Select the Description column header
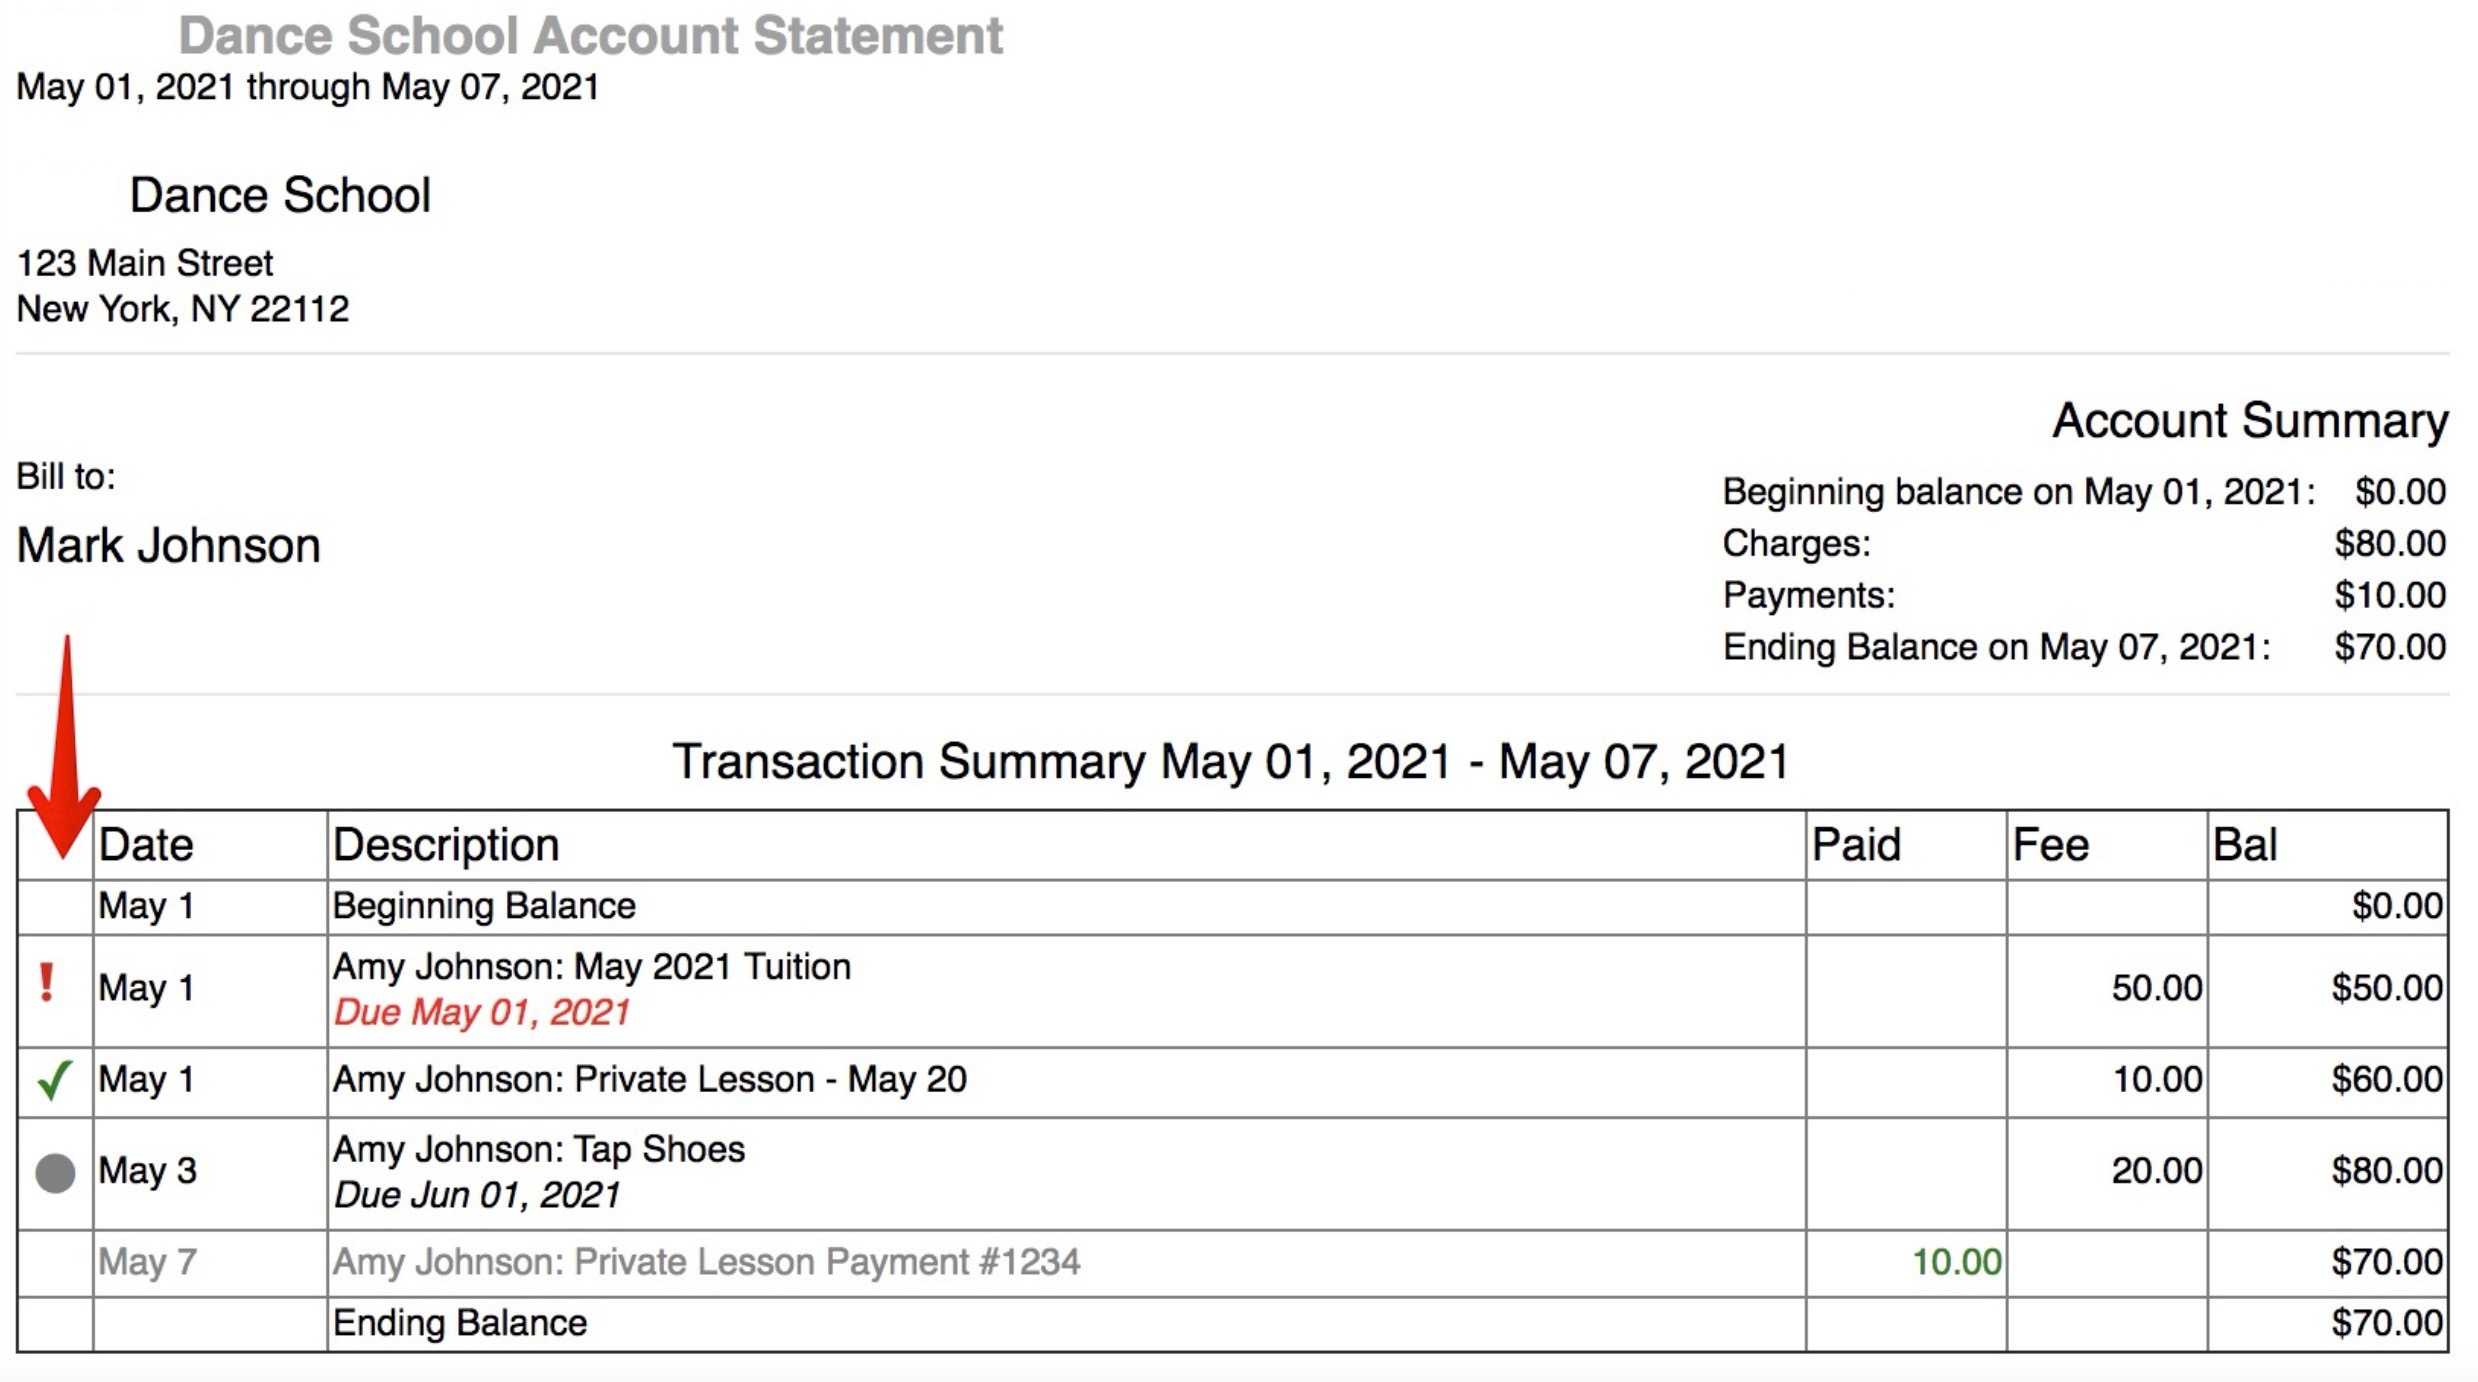Image resolution: width=2478 pixels, height=1382 pixels. coord(446,845)
